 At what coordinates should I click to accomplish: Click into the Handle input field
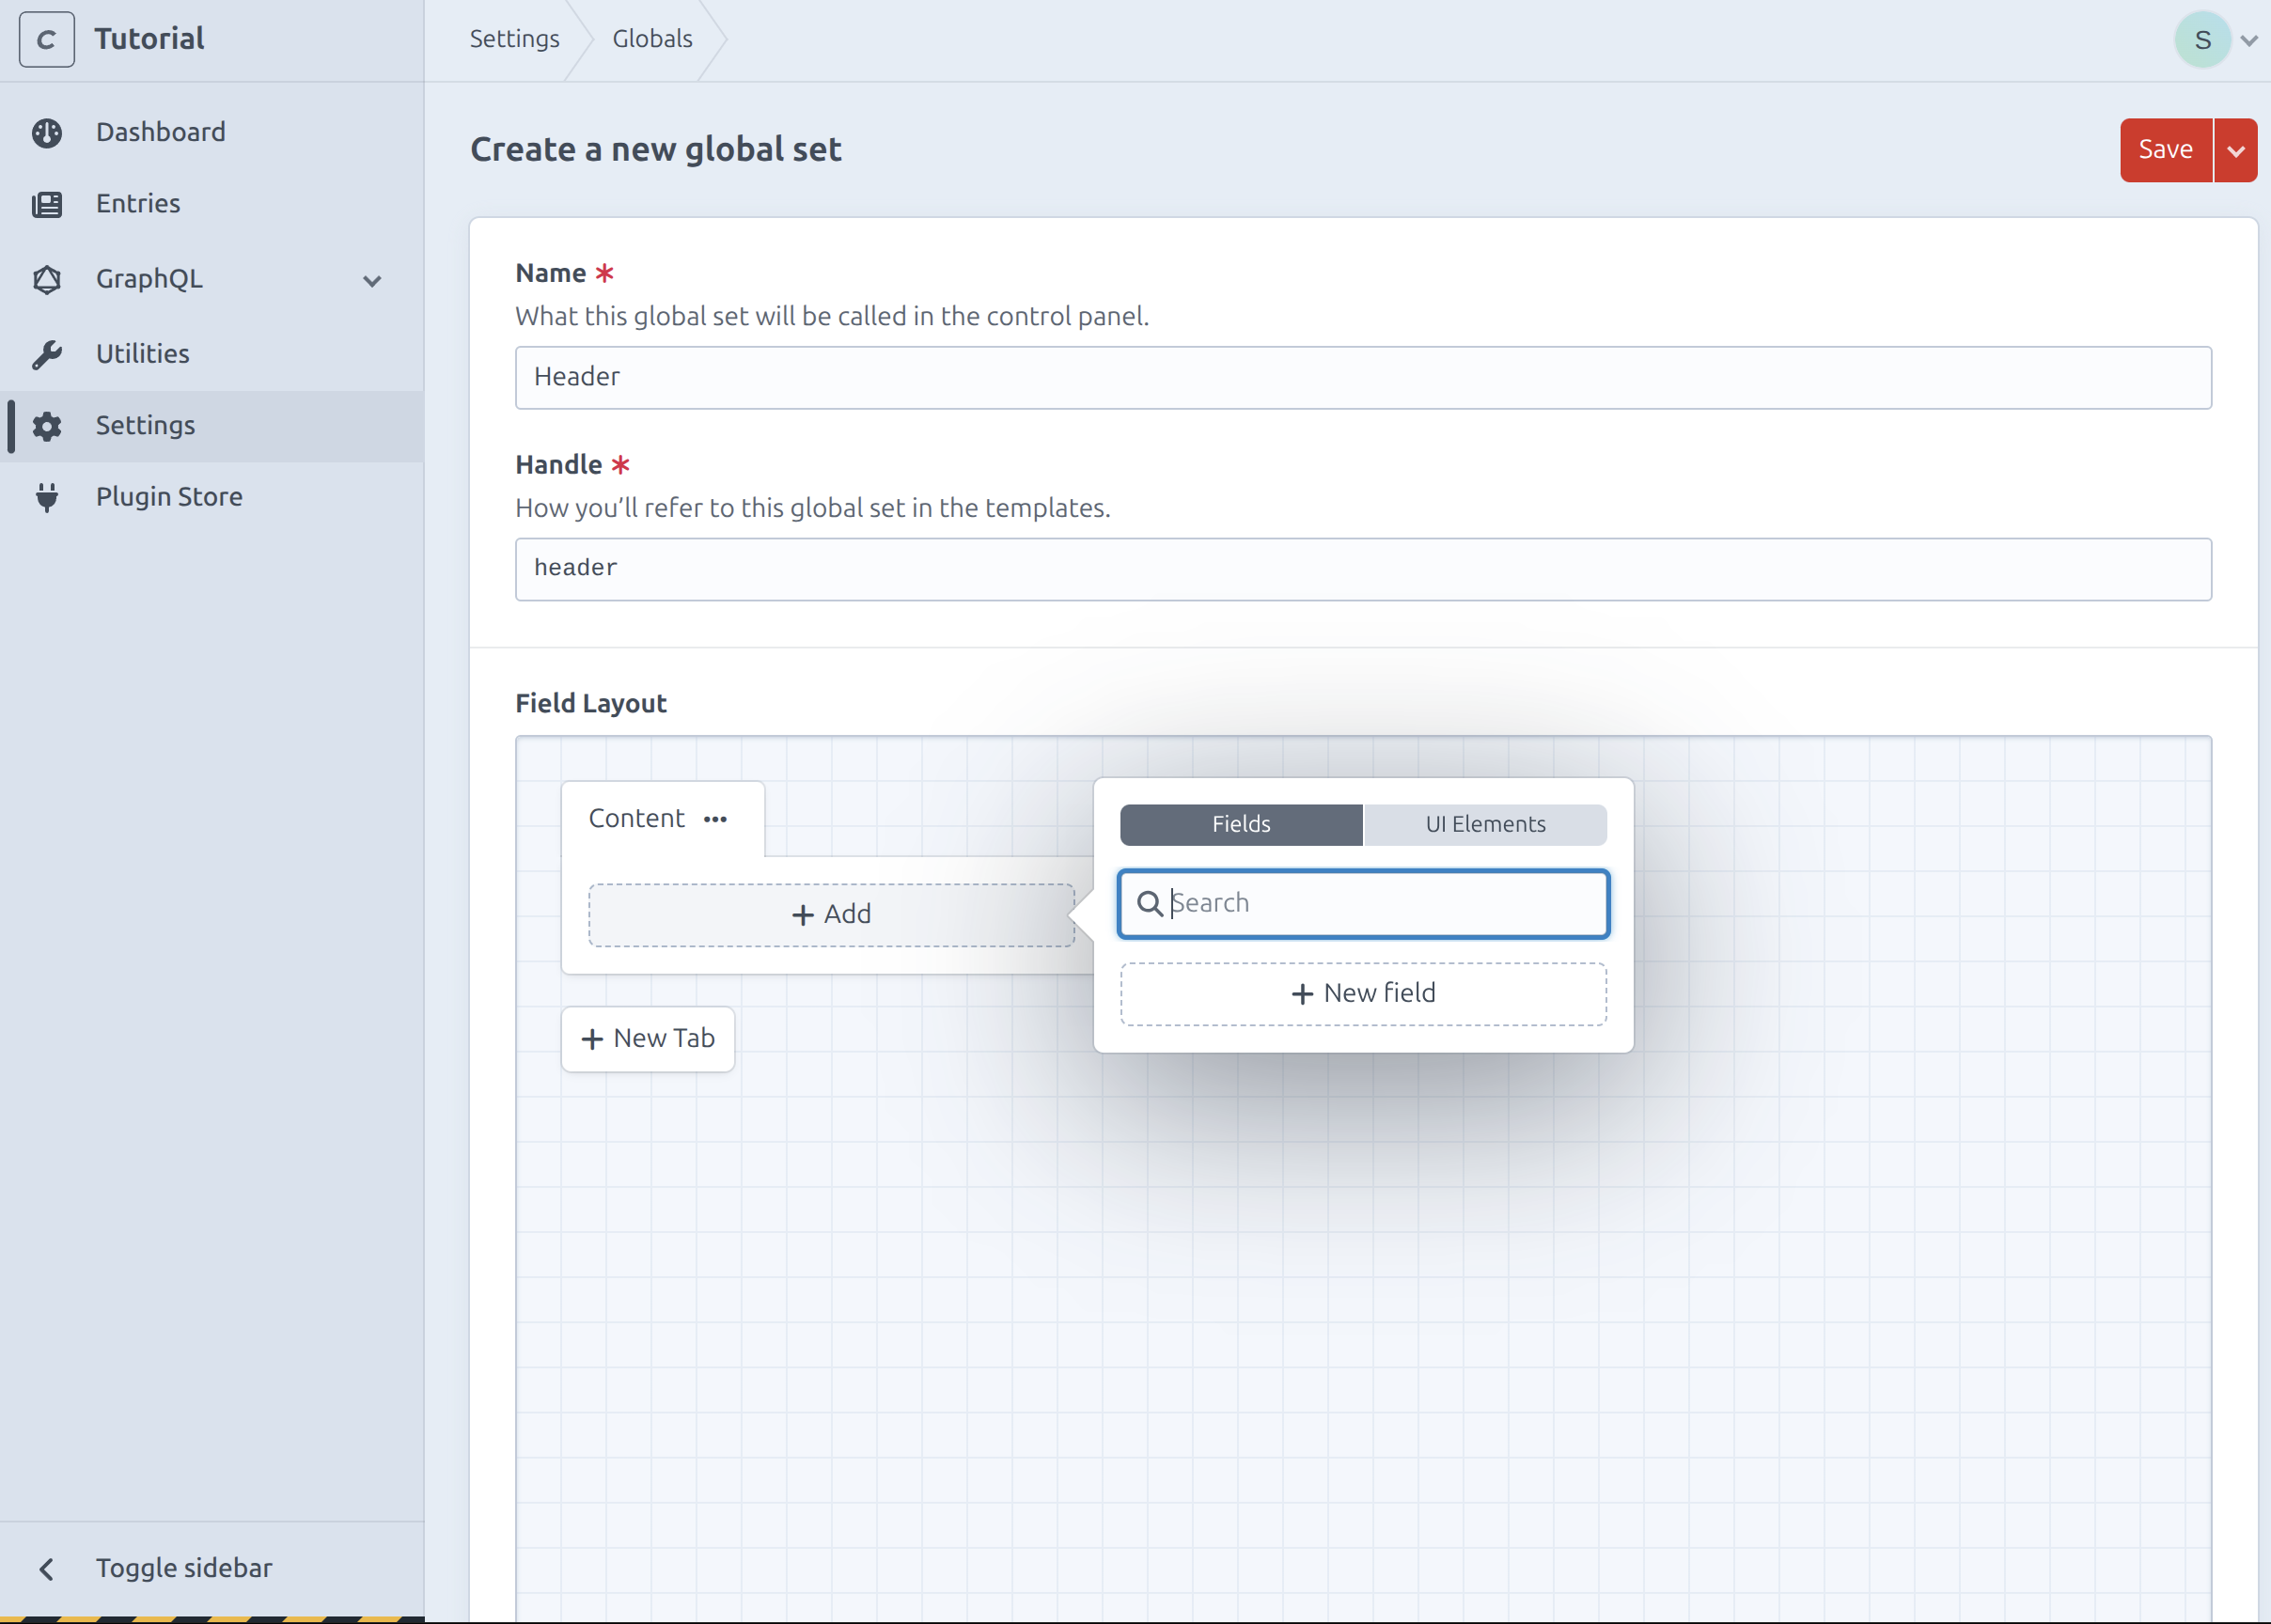[x=1362, y=569]
